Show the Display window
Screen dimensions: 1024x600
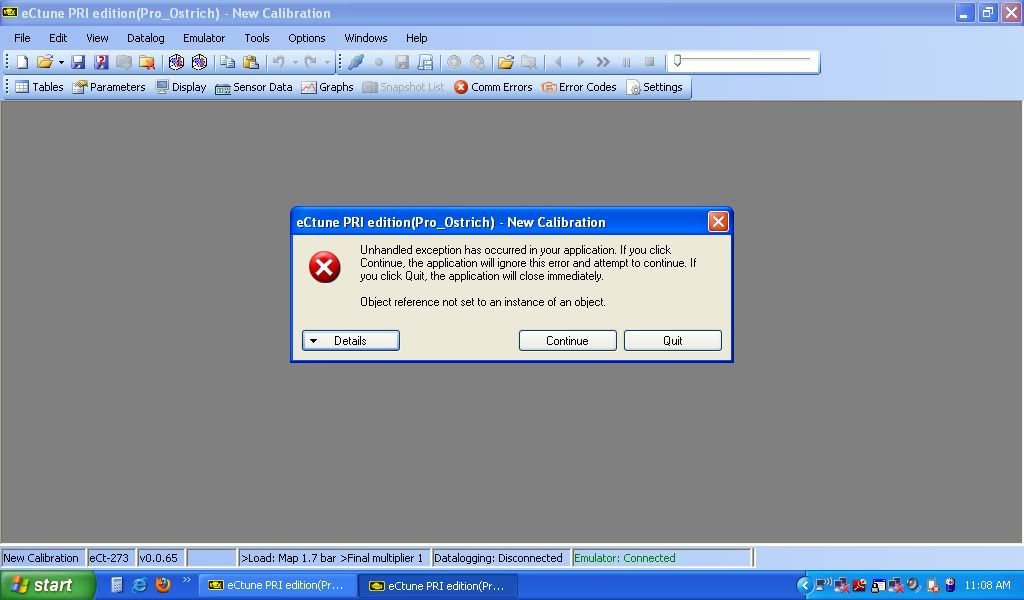181,87
